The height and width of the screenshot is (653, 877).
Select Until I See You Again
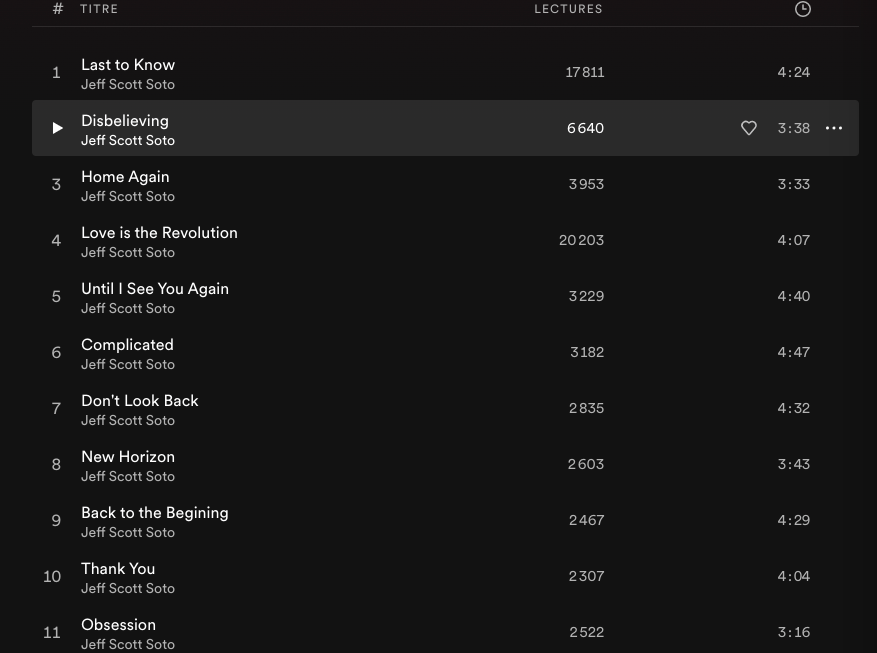click(x=155, y=289)
